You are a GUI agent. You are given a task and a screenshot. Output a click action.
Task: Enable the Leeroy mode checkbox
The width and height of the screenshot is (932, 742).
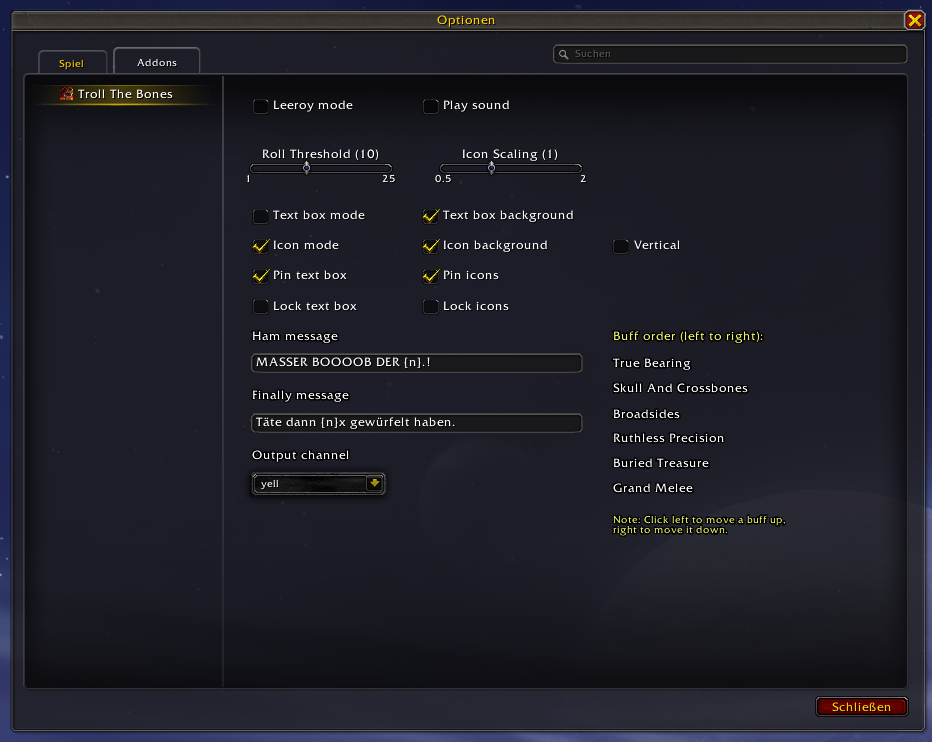[x=261, y=106]
